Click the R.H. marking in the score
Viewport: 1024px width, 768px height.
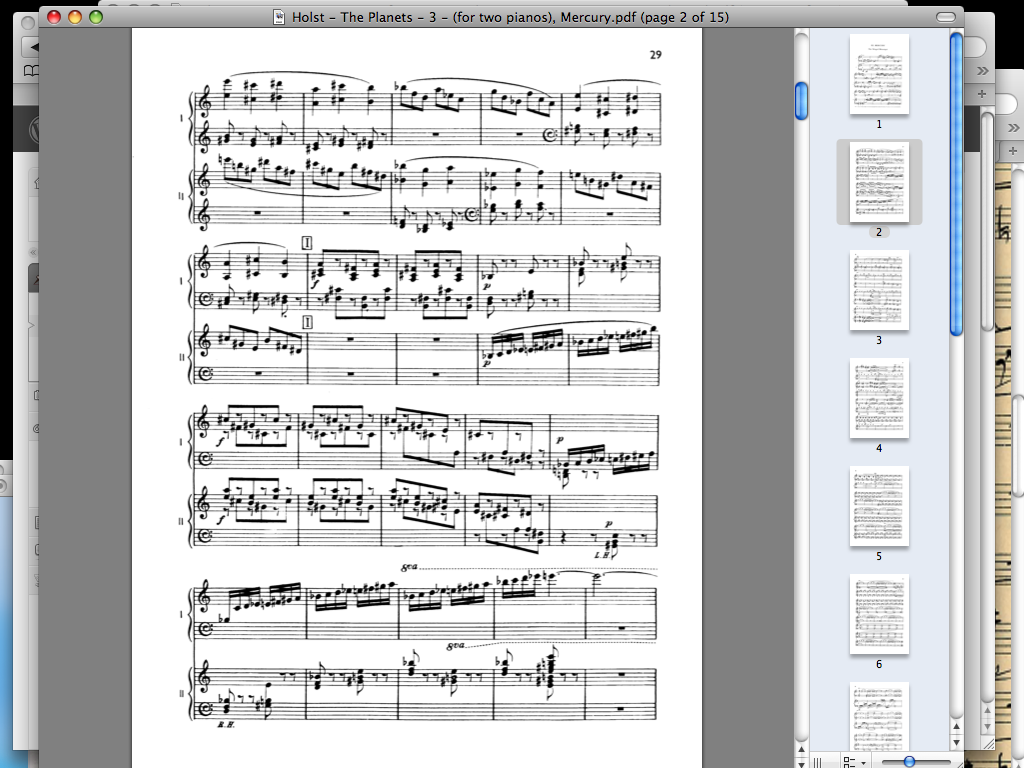(x=226, y=725)
